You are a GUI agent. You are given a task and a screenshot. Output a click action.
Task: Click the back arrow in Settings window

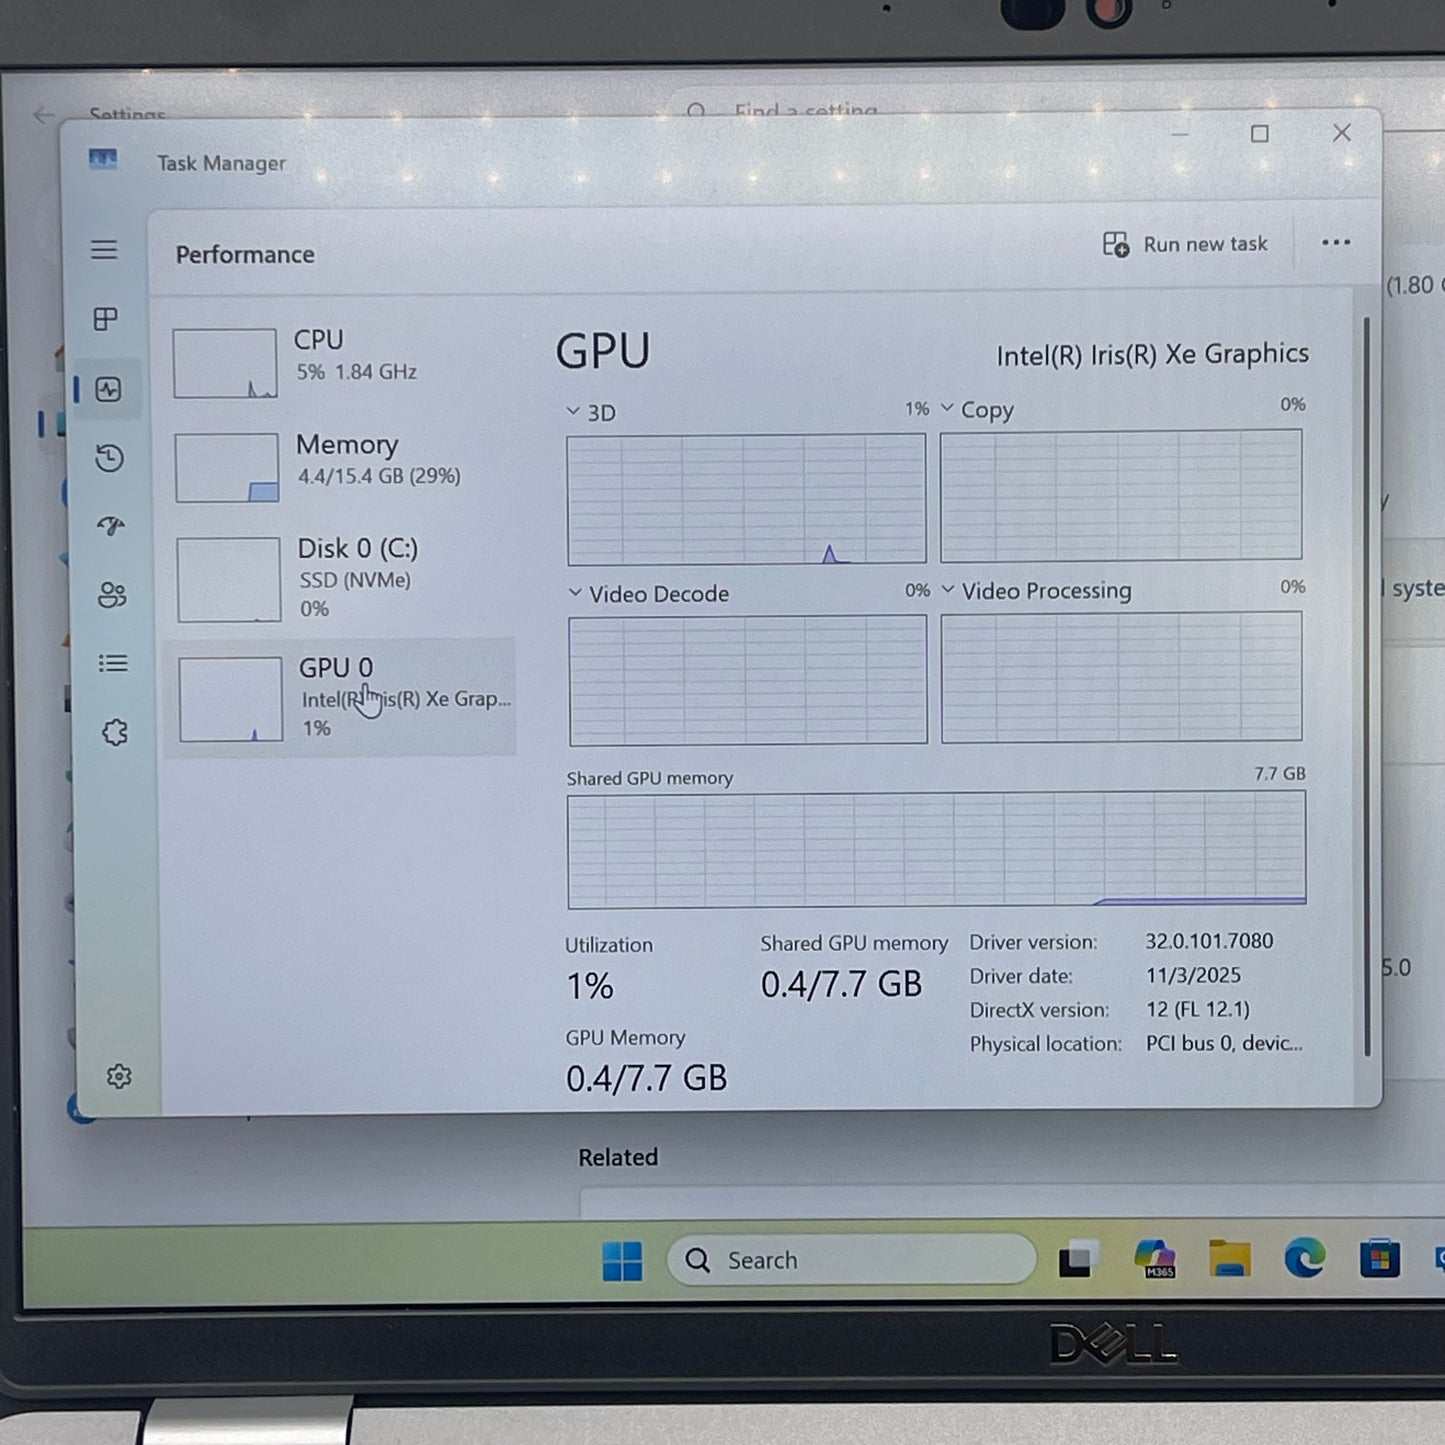pos(44,115)
